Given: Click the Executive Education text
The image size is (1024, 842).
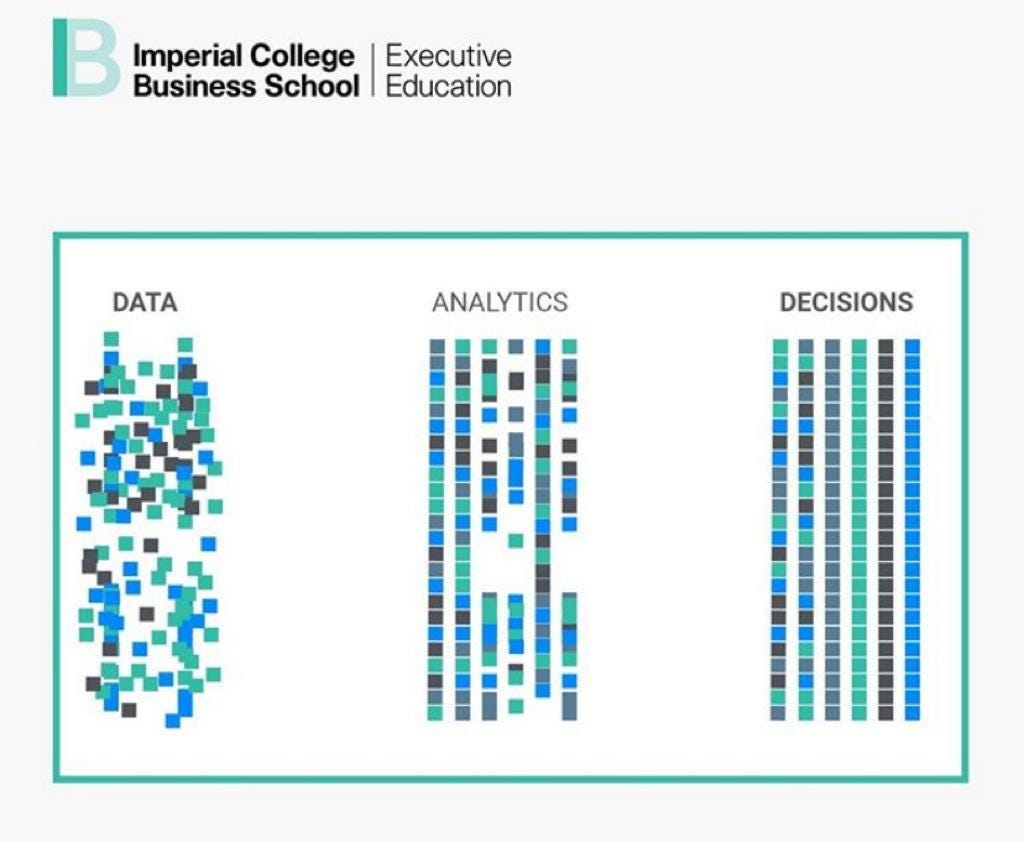Looking at the screenshot, I should point(449,71).
